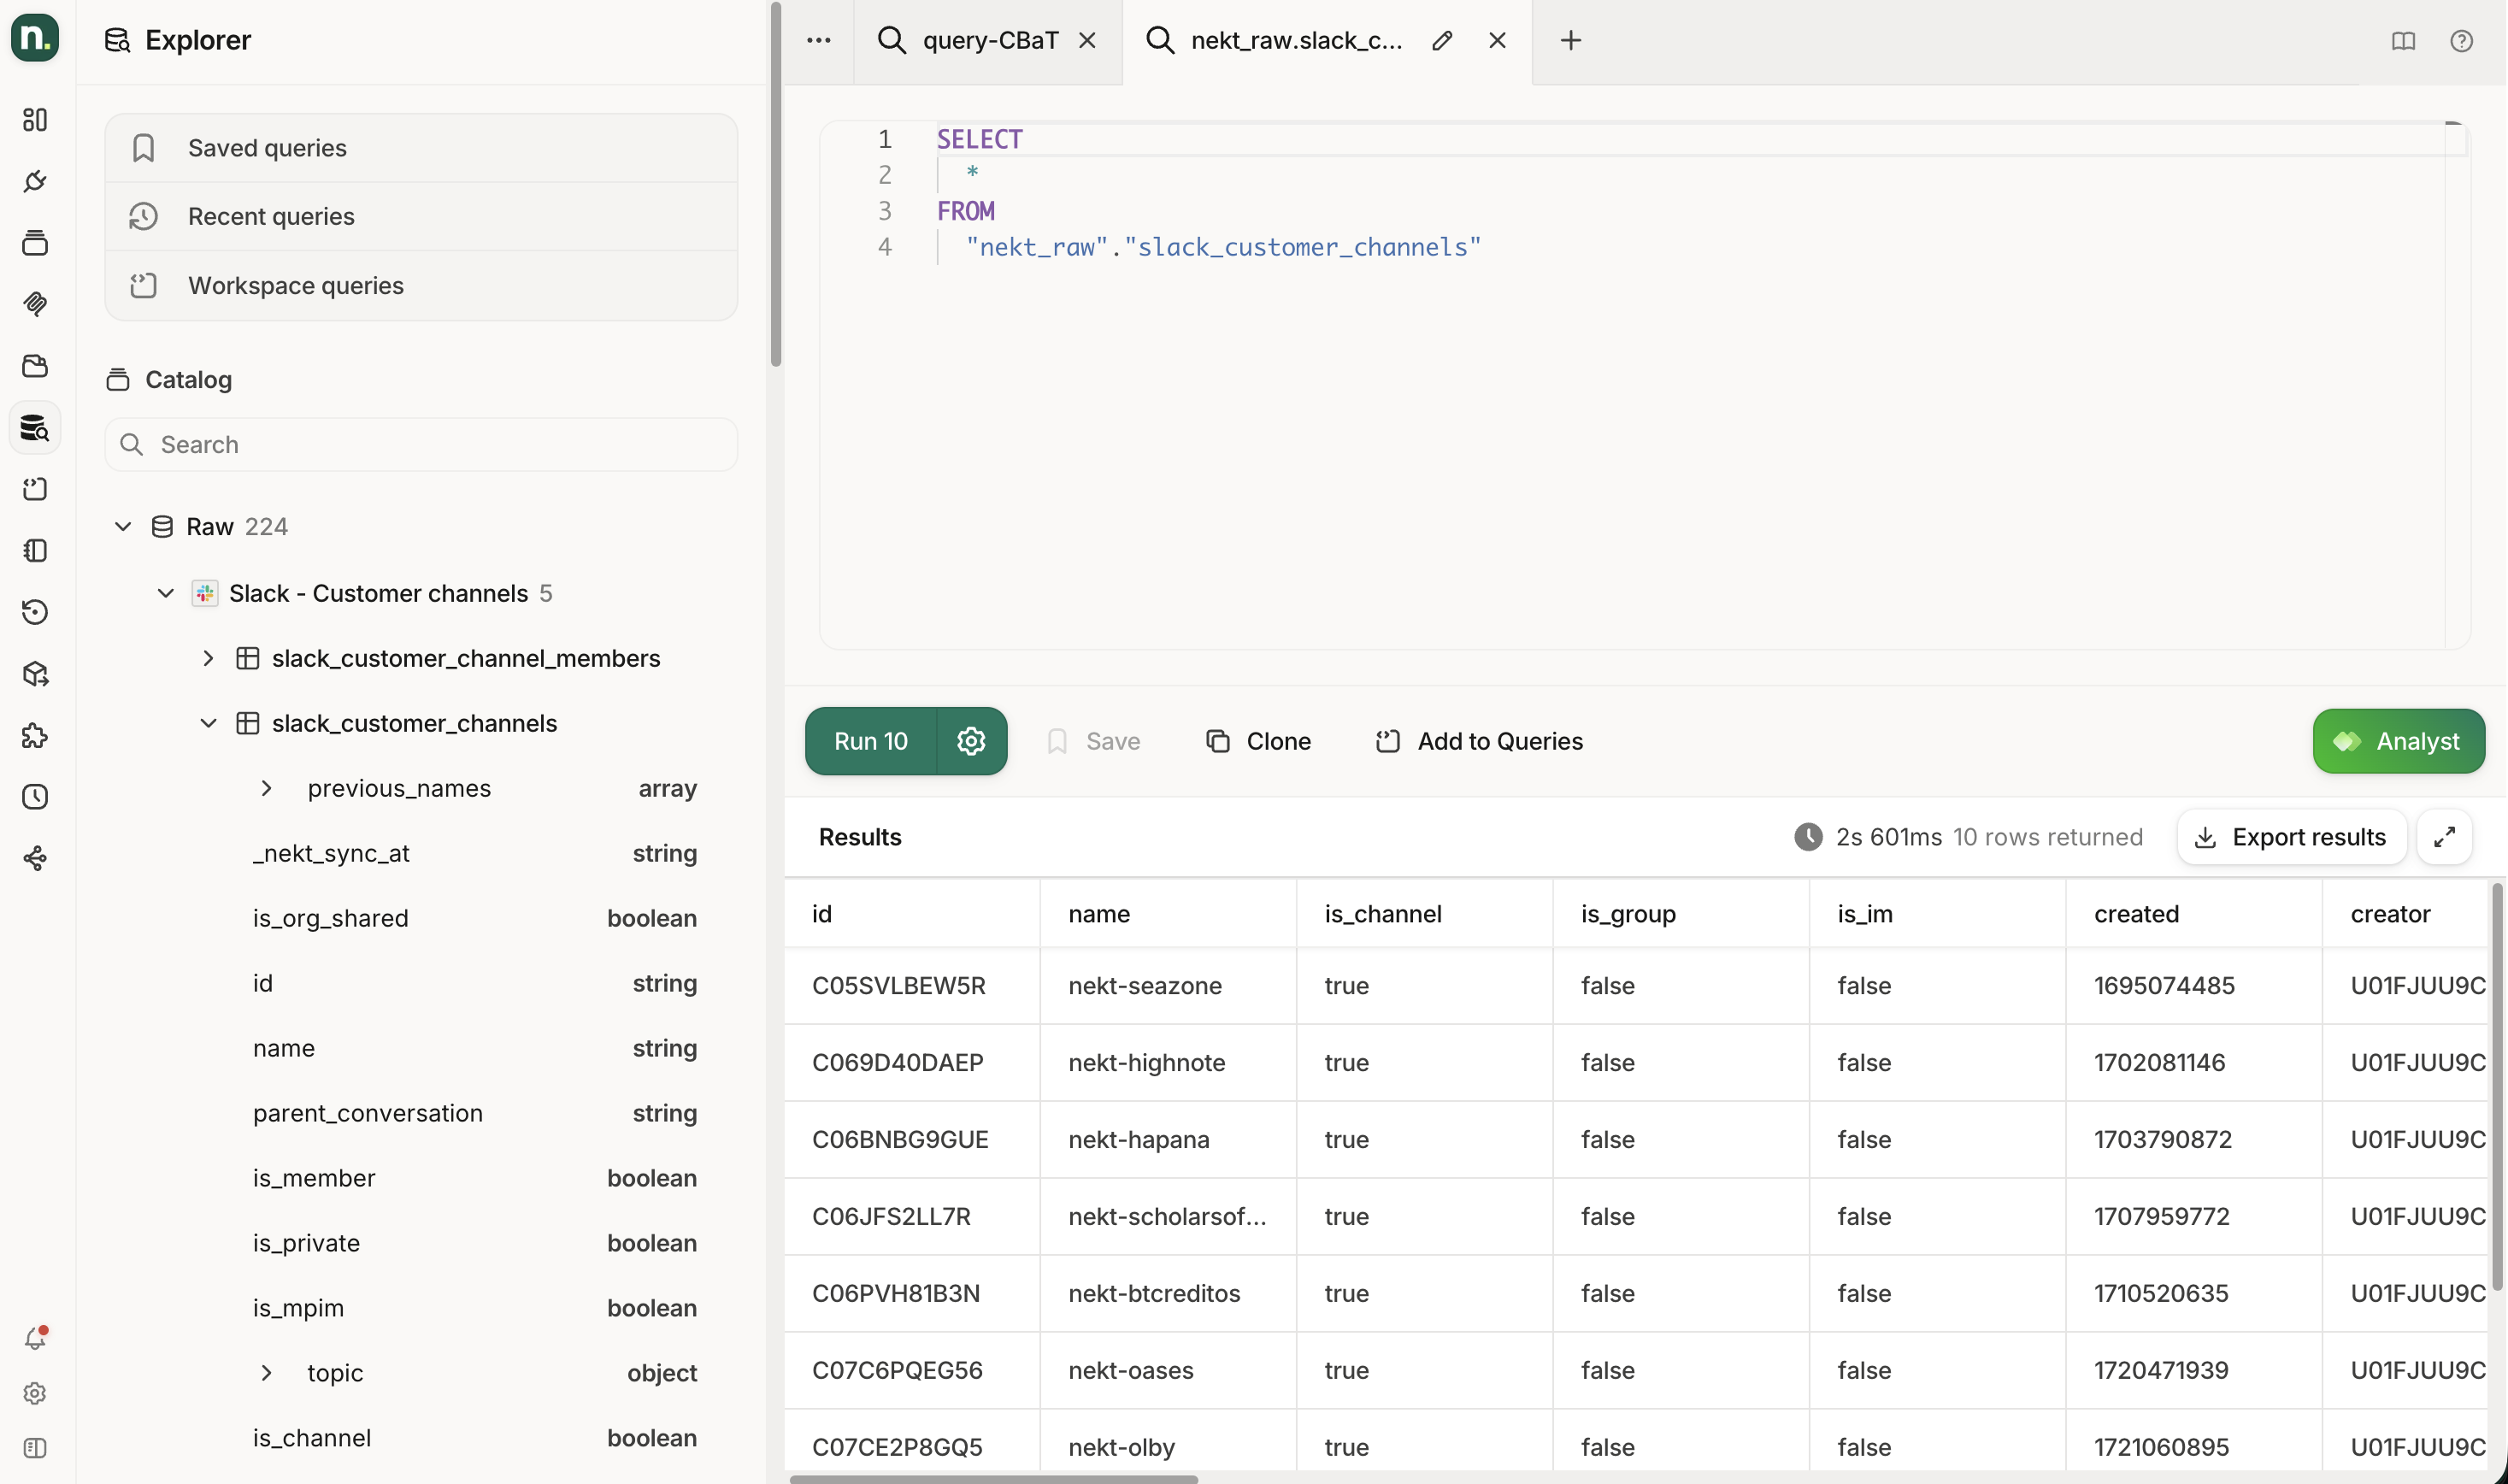
Task: Click the Save query button
Action: pyautogui.click(x=1093, y=741)
